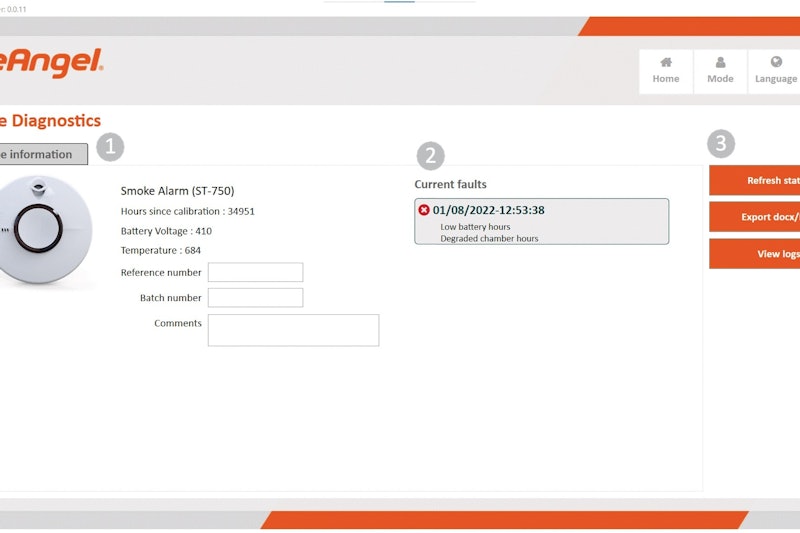This screenshot has width=800, height=533.
Task: Click the Low battery hours fault text
Action: [x=475, y=227]
